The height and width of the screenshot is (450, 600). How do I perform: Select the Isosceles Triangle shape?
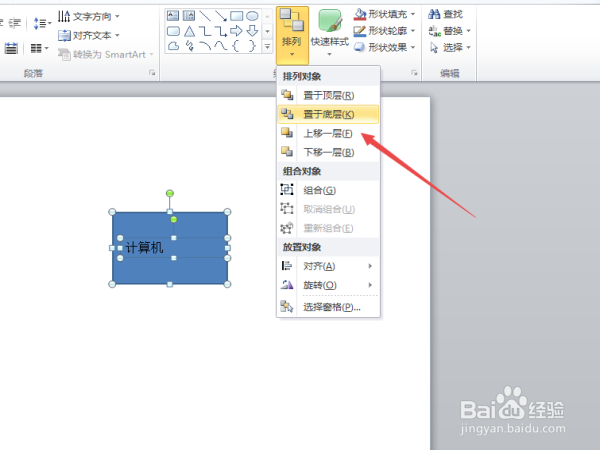coord(189,31)
